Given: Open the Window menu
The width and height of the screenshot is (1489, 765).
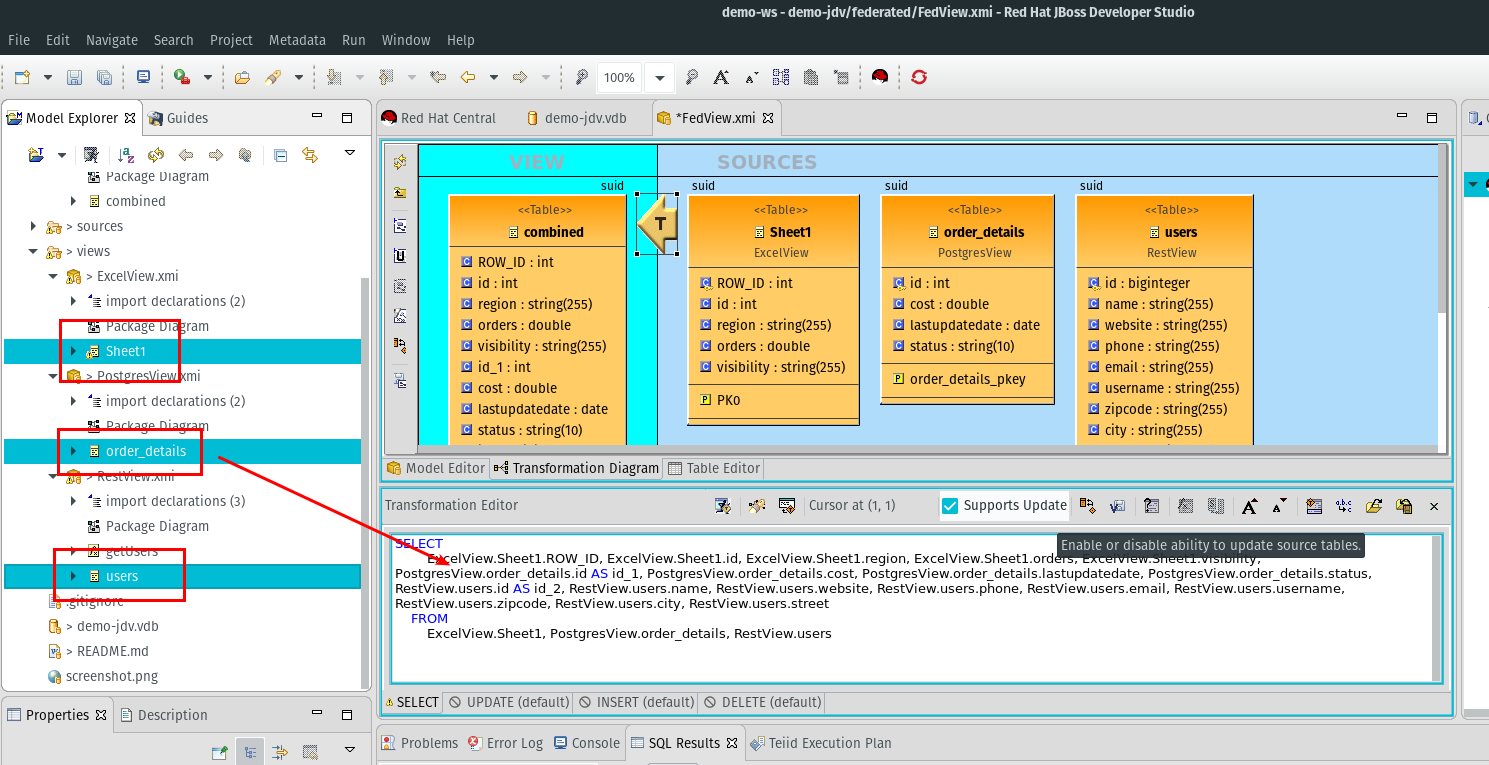Looking at the screenshot, I should click(x=406, y=40).
